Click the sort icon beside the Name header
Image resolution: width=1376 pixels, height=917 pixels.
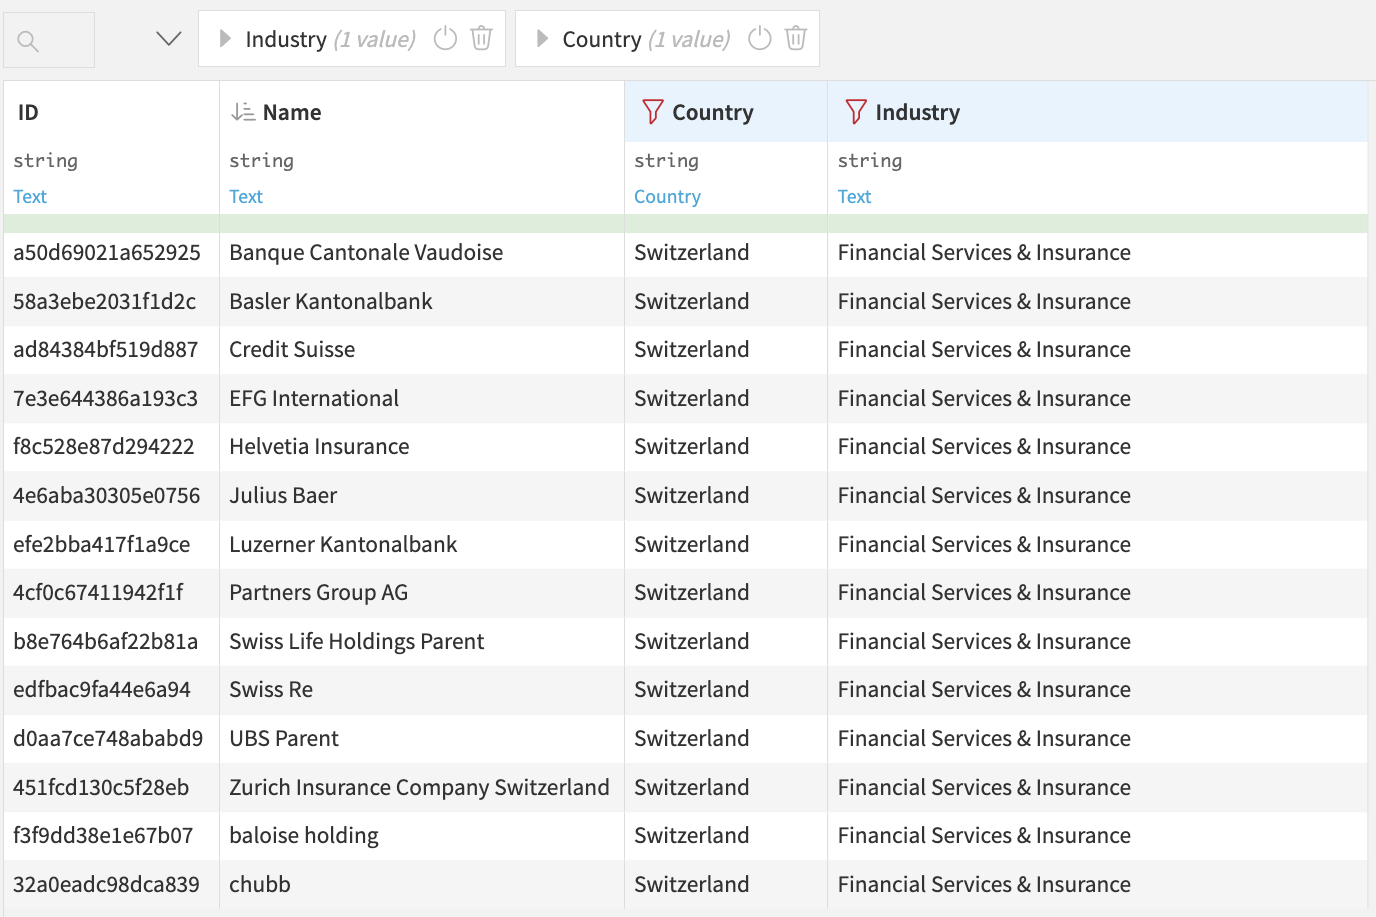click(242, 112)
